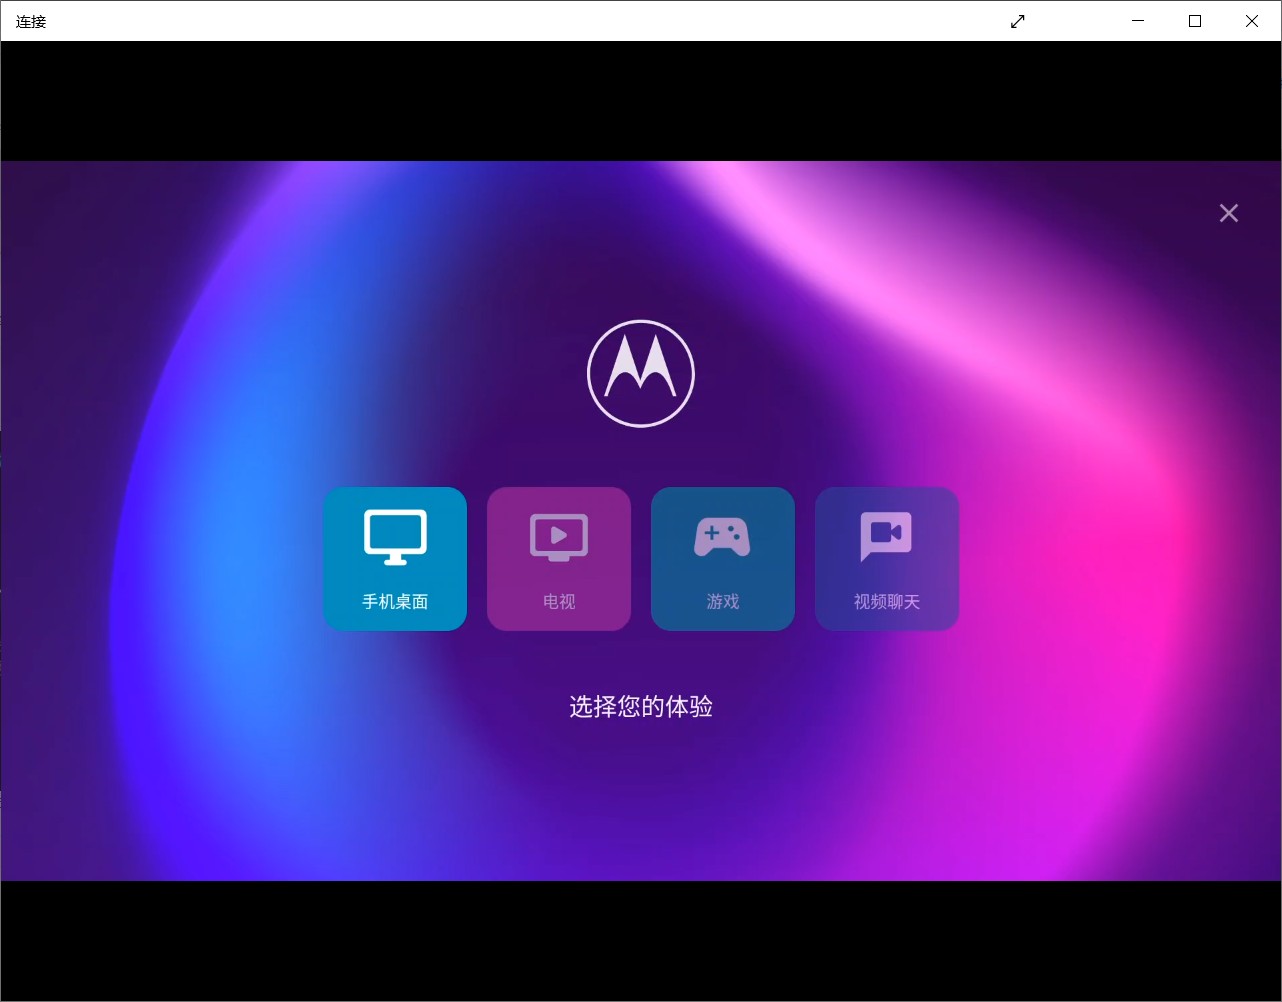Close the Ready For experience overlay
The image size is (1282, 1002).
[1229, 213]
